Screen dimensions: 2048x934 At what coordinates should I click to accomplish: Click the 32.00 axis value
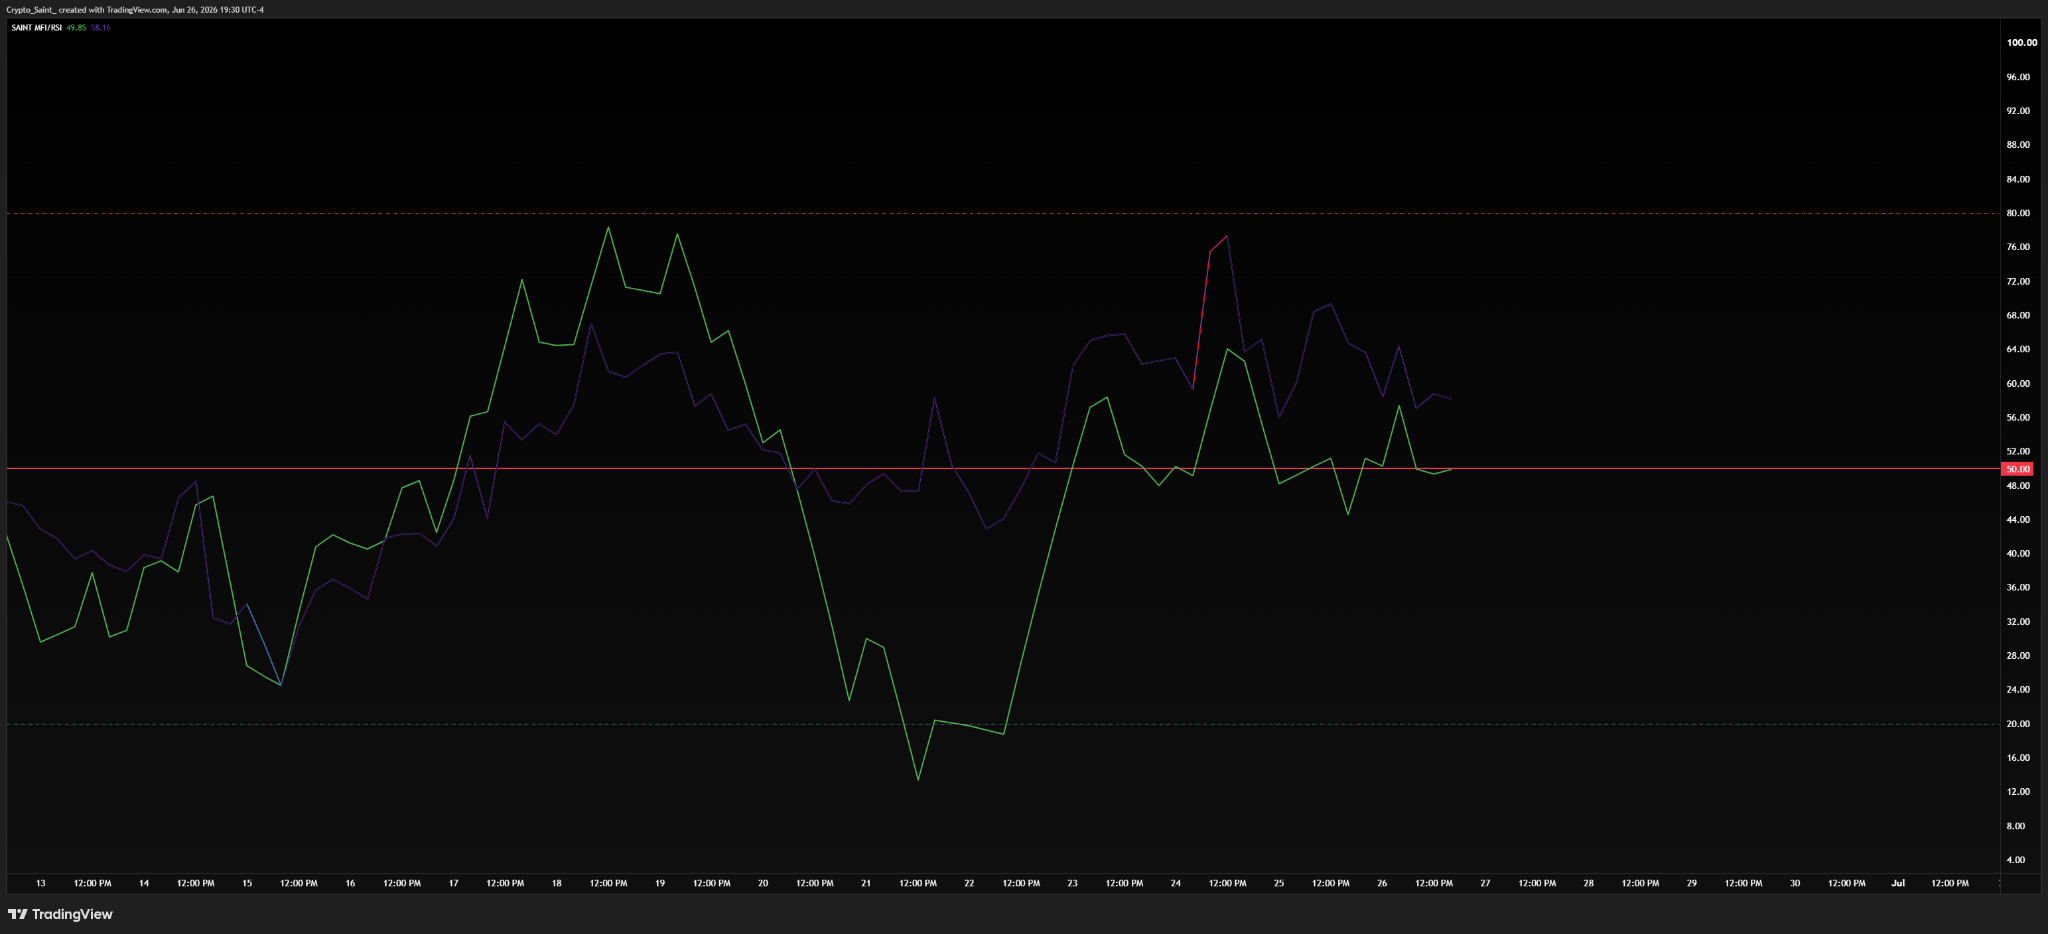[x=2018, y=622]
